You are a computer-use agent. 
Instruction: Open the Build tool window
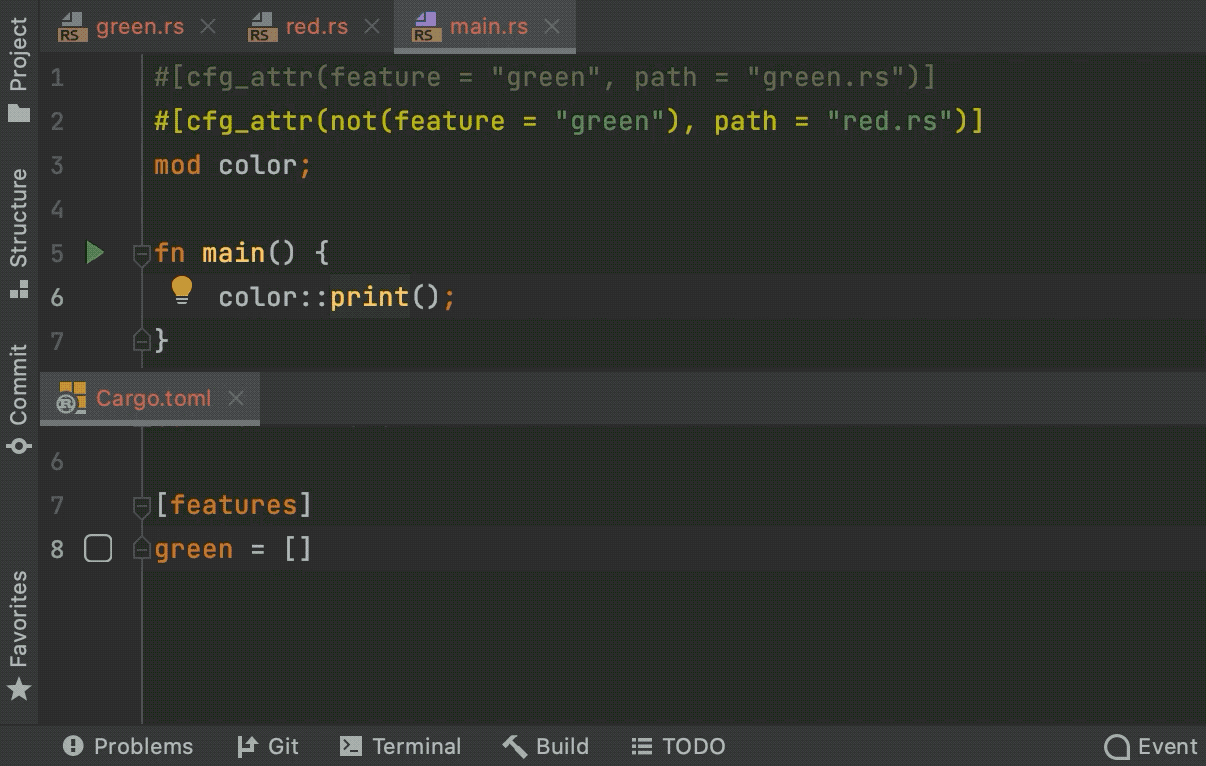[x=545, y=746]
